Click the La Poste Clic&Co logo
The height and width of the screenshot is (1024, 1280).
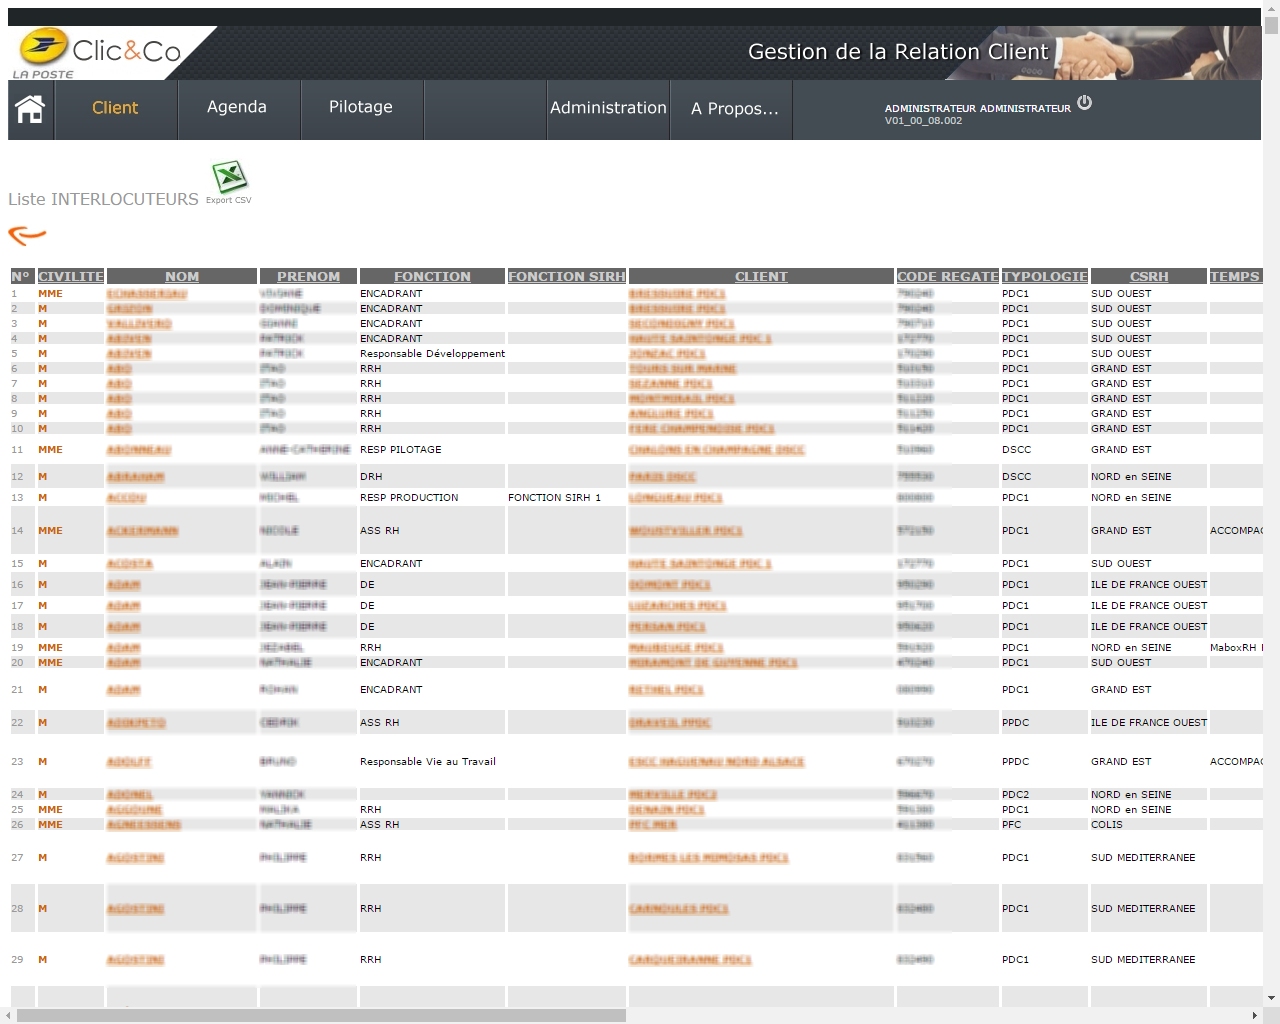98,52
